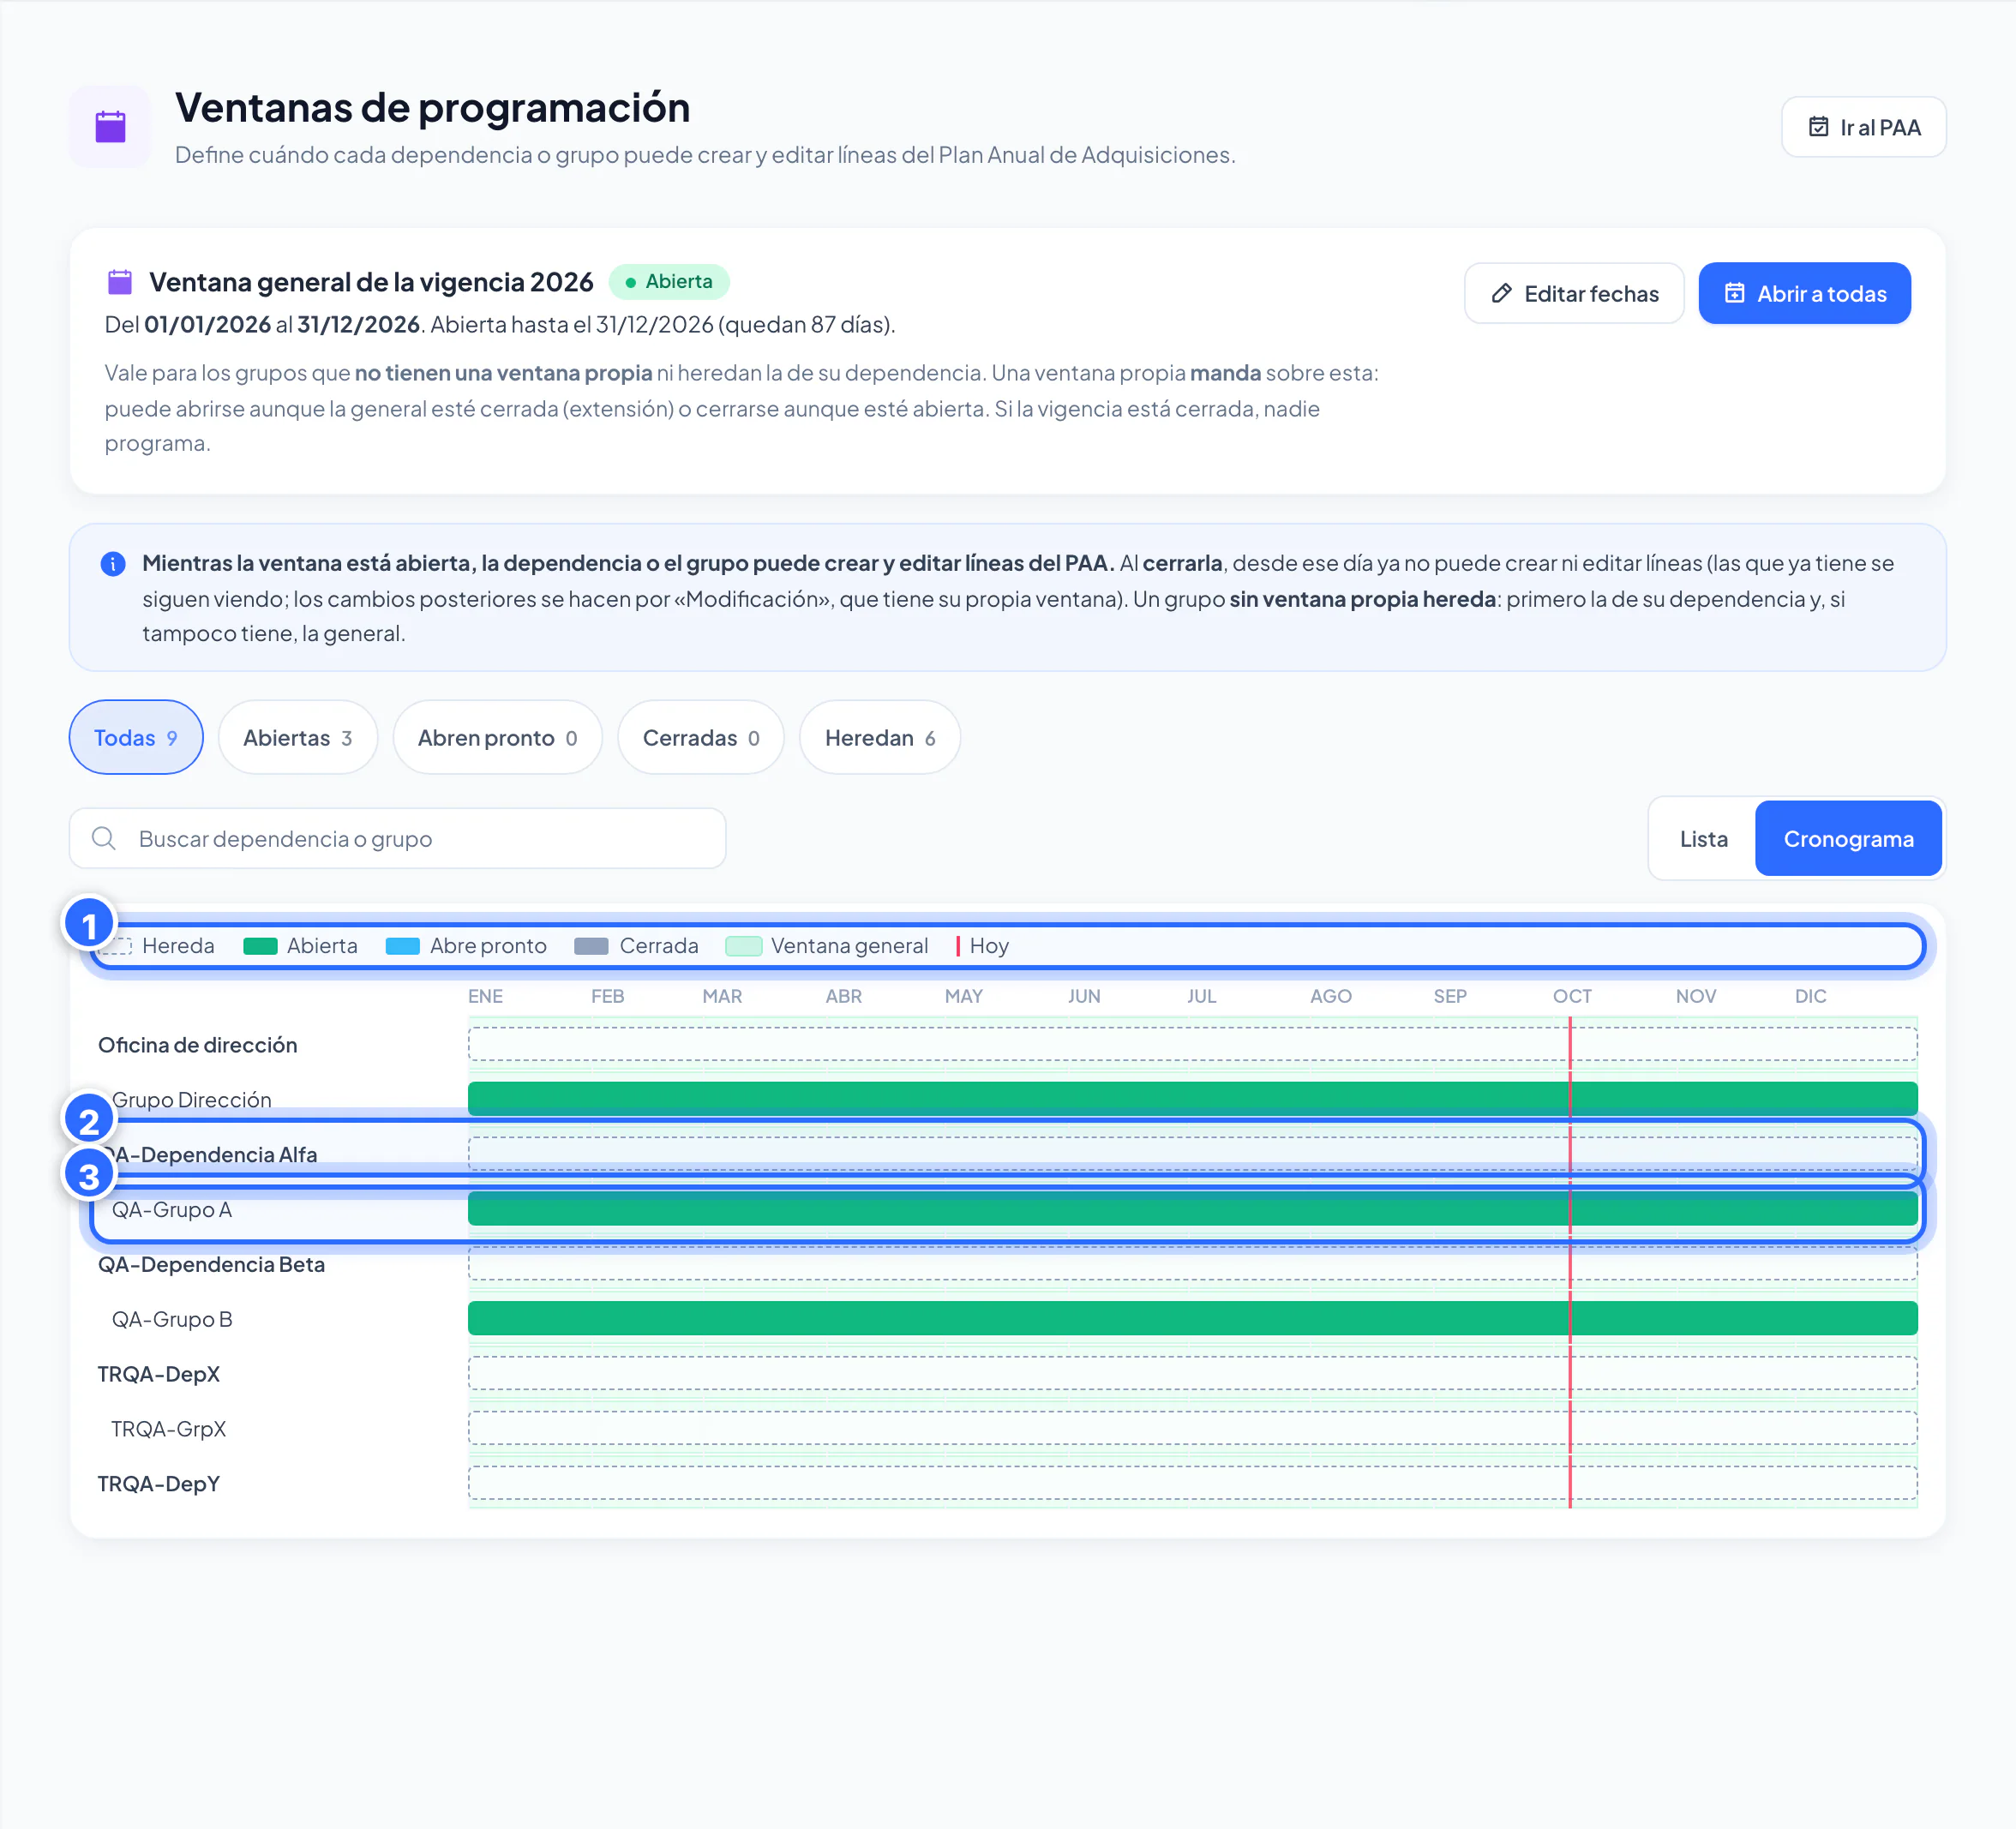Filter by Heredan 6
The height and width of the screenshot is (1829, 2016).
pyautogui.click(x=880, y=738)
